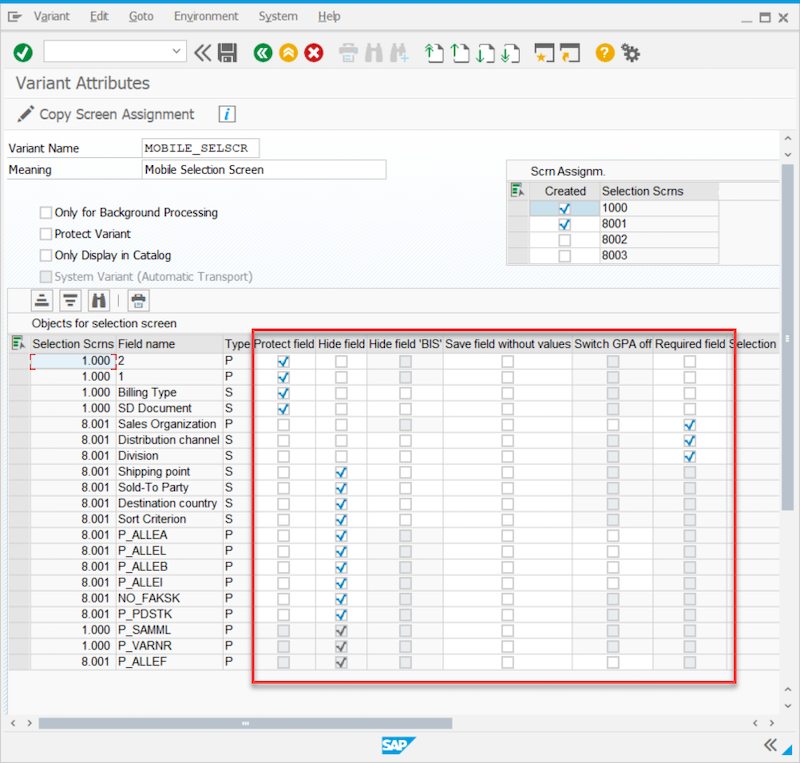
Task: Click the horizontal scrollbar thumb at bottom
Action: point(245,723)
